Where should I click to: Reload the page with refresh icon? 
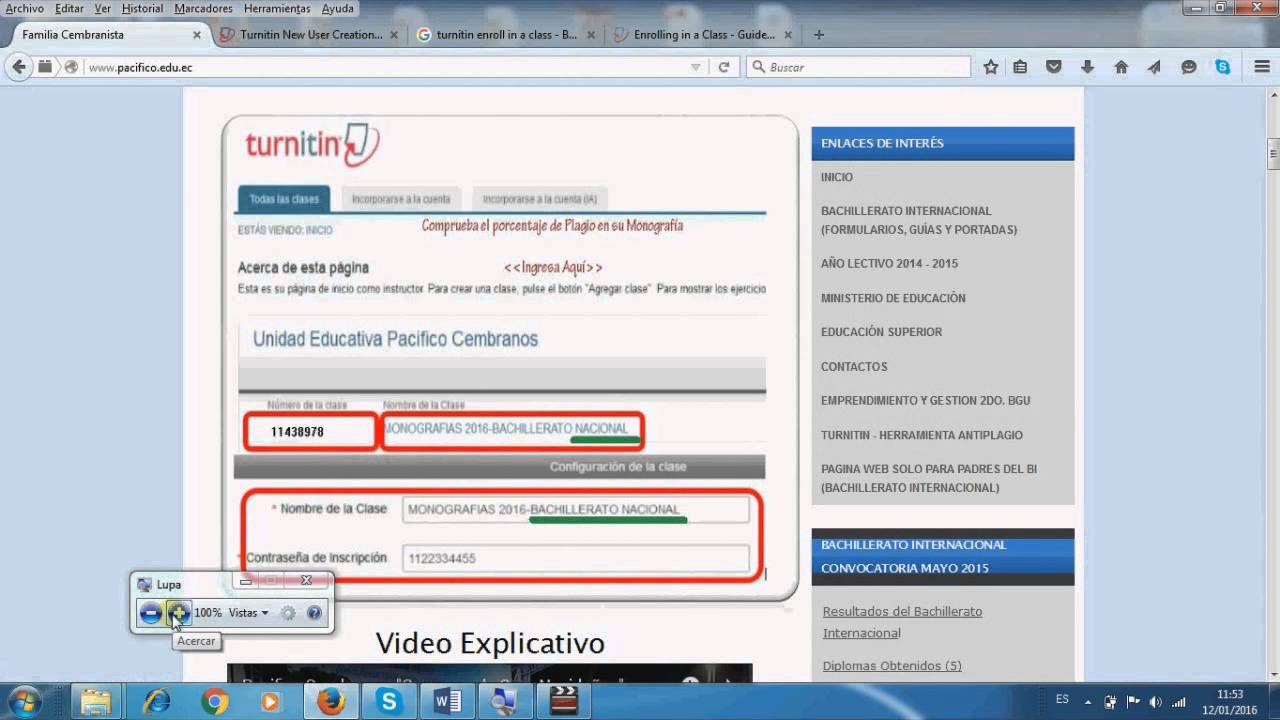point(724,67)
